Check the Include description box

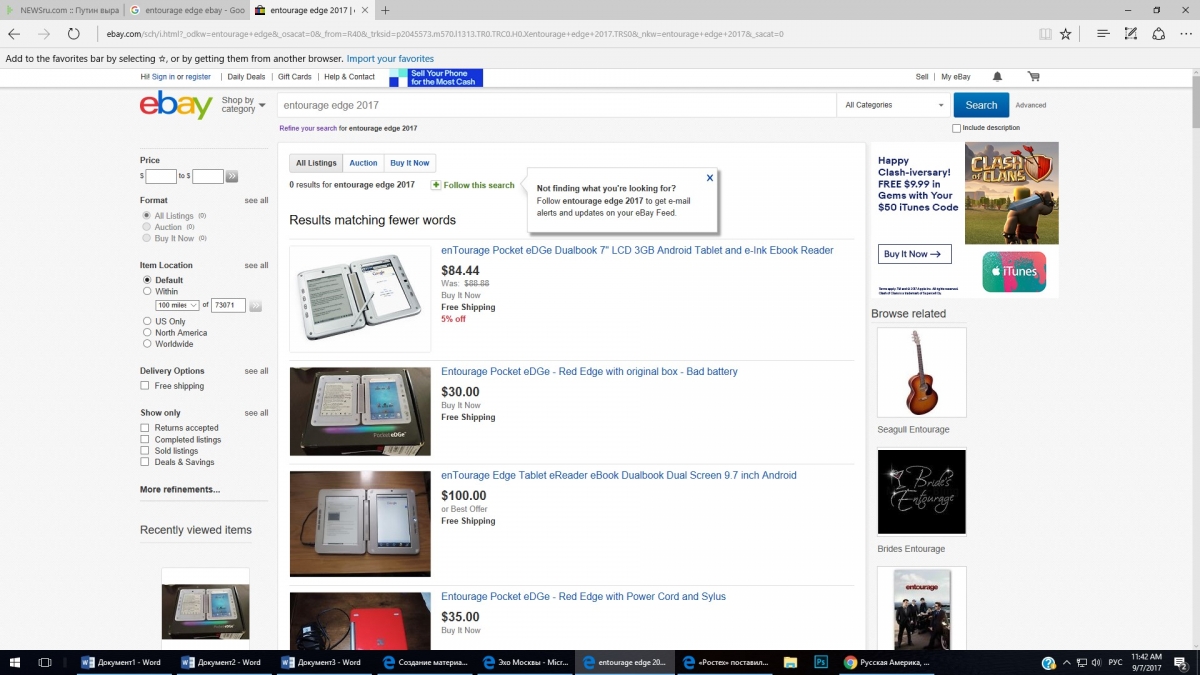pyautogui.click(x=957, y=128)
